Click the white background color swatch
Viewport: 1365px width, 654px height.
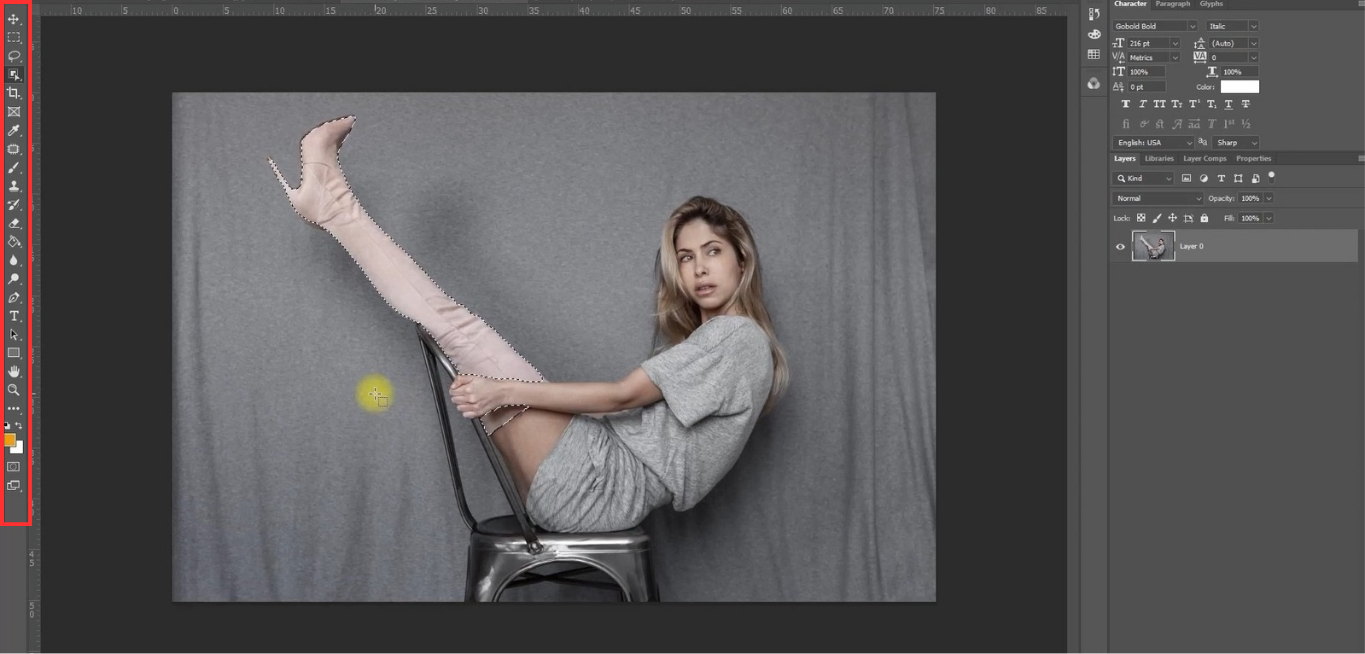(x=17, y=447)
